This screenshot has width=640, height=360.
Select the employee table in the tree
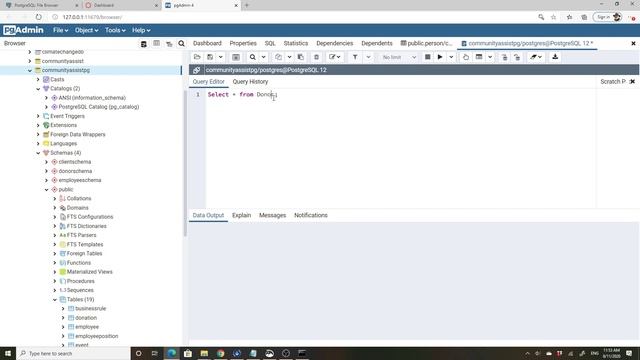(87, 327)
